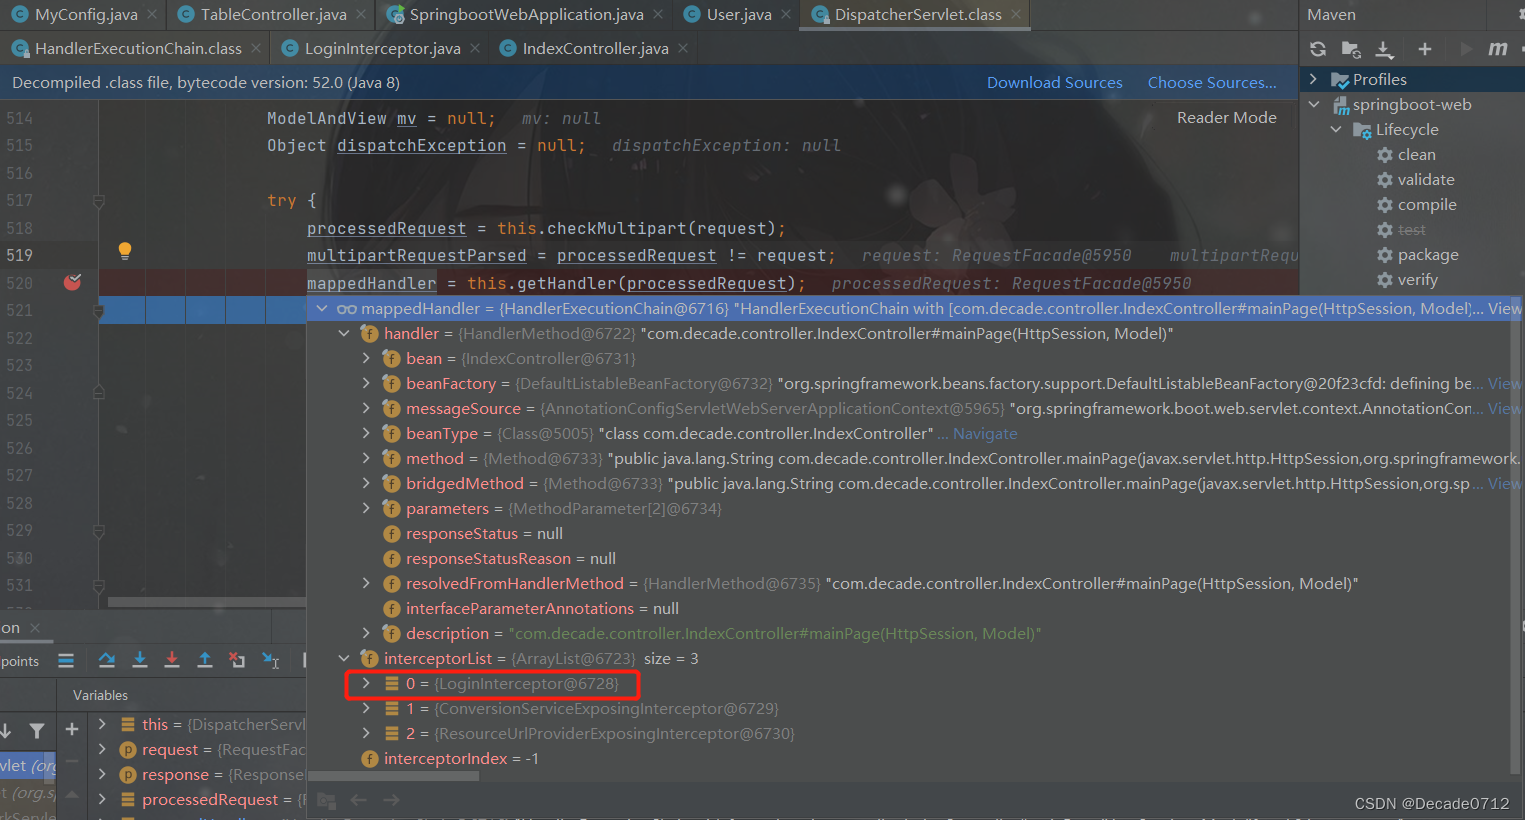Click the lightbulb intention on line 519
1525x820 pixels.
click(x=125, y=251)
